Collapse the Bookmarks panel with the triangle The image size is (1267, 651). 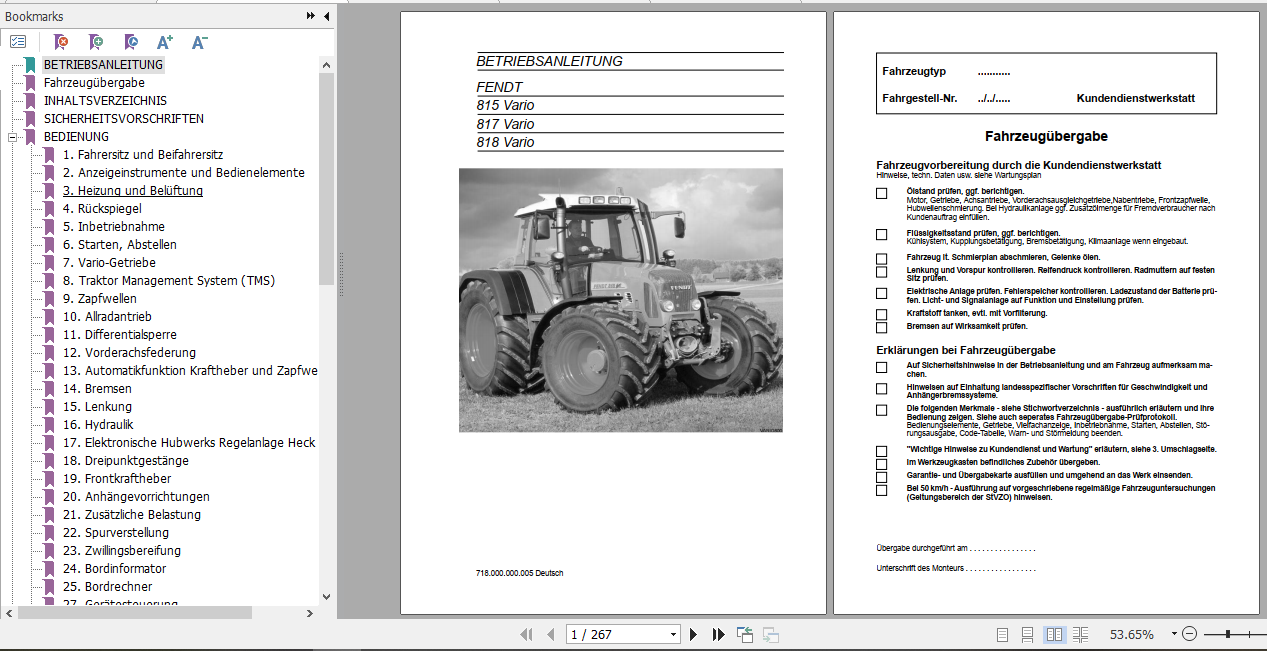coord(326,16)
